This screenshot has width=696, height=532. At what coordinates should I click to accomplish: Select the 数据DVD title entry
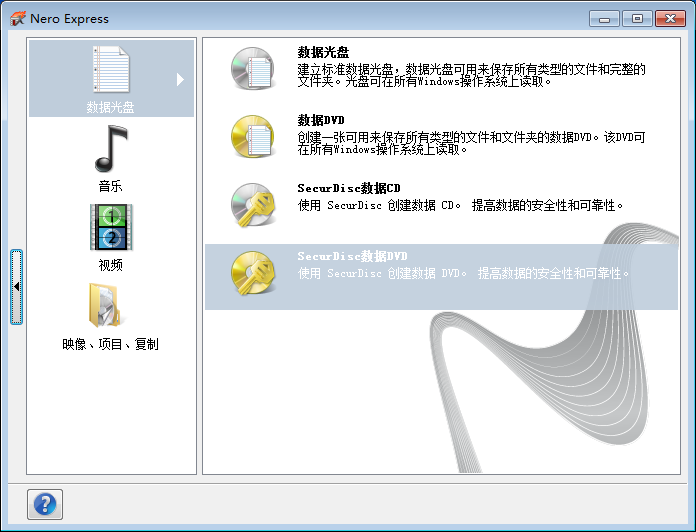[321, 120]
